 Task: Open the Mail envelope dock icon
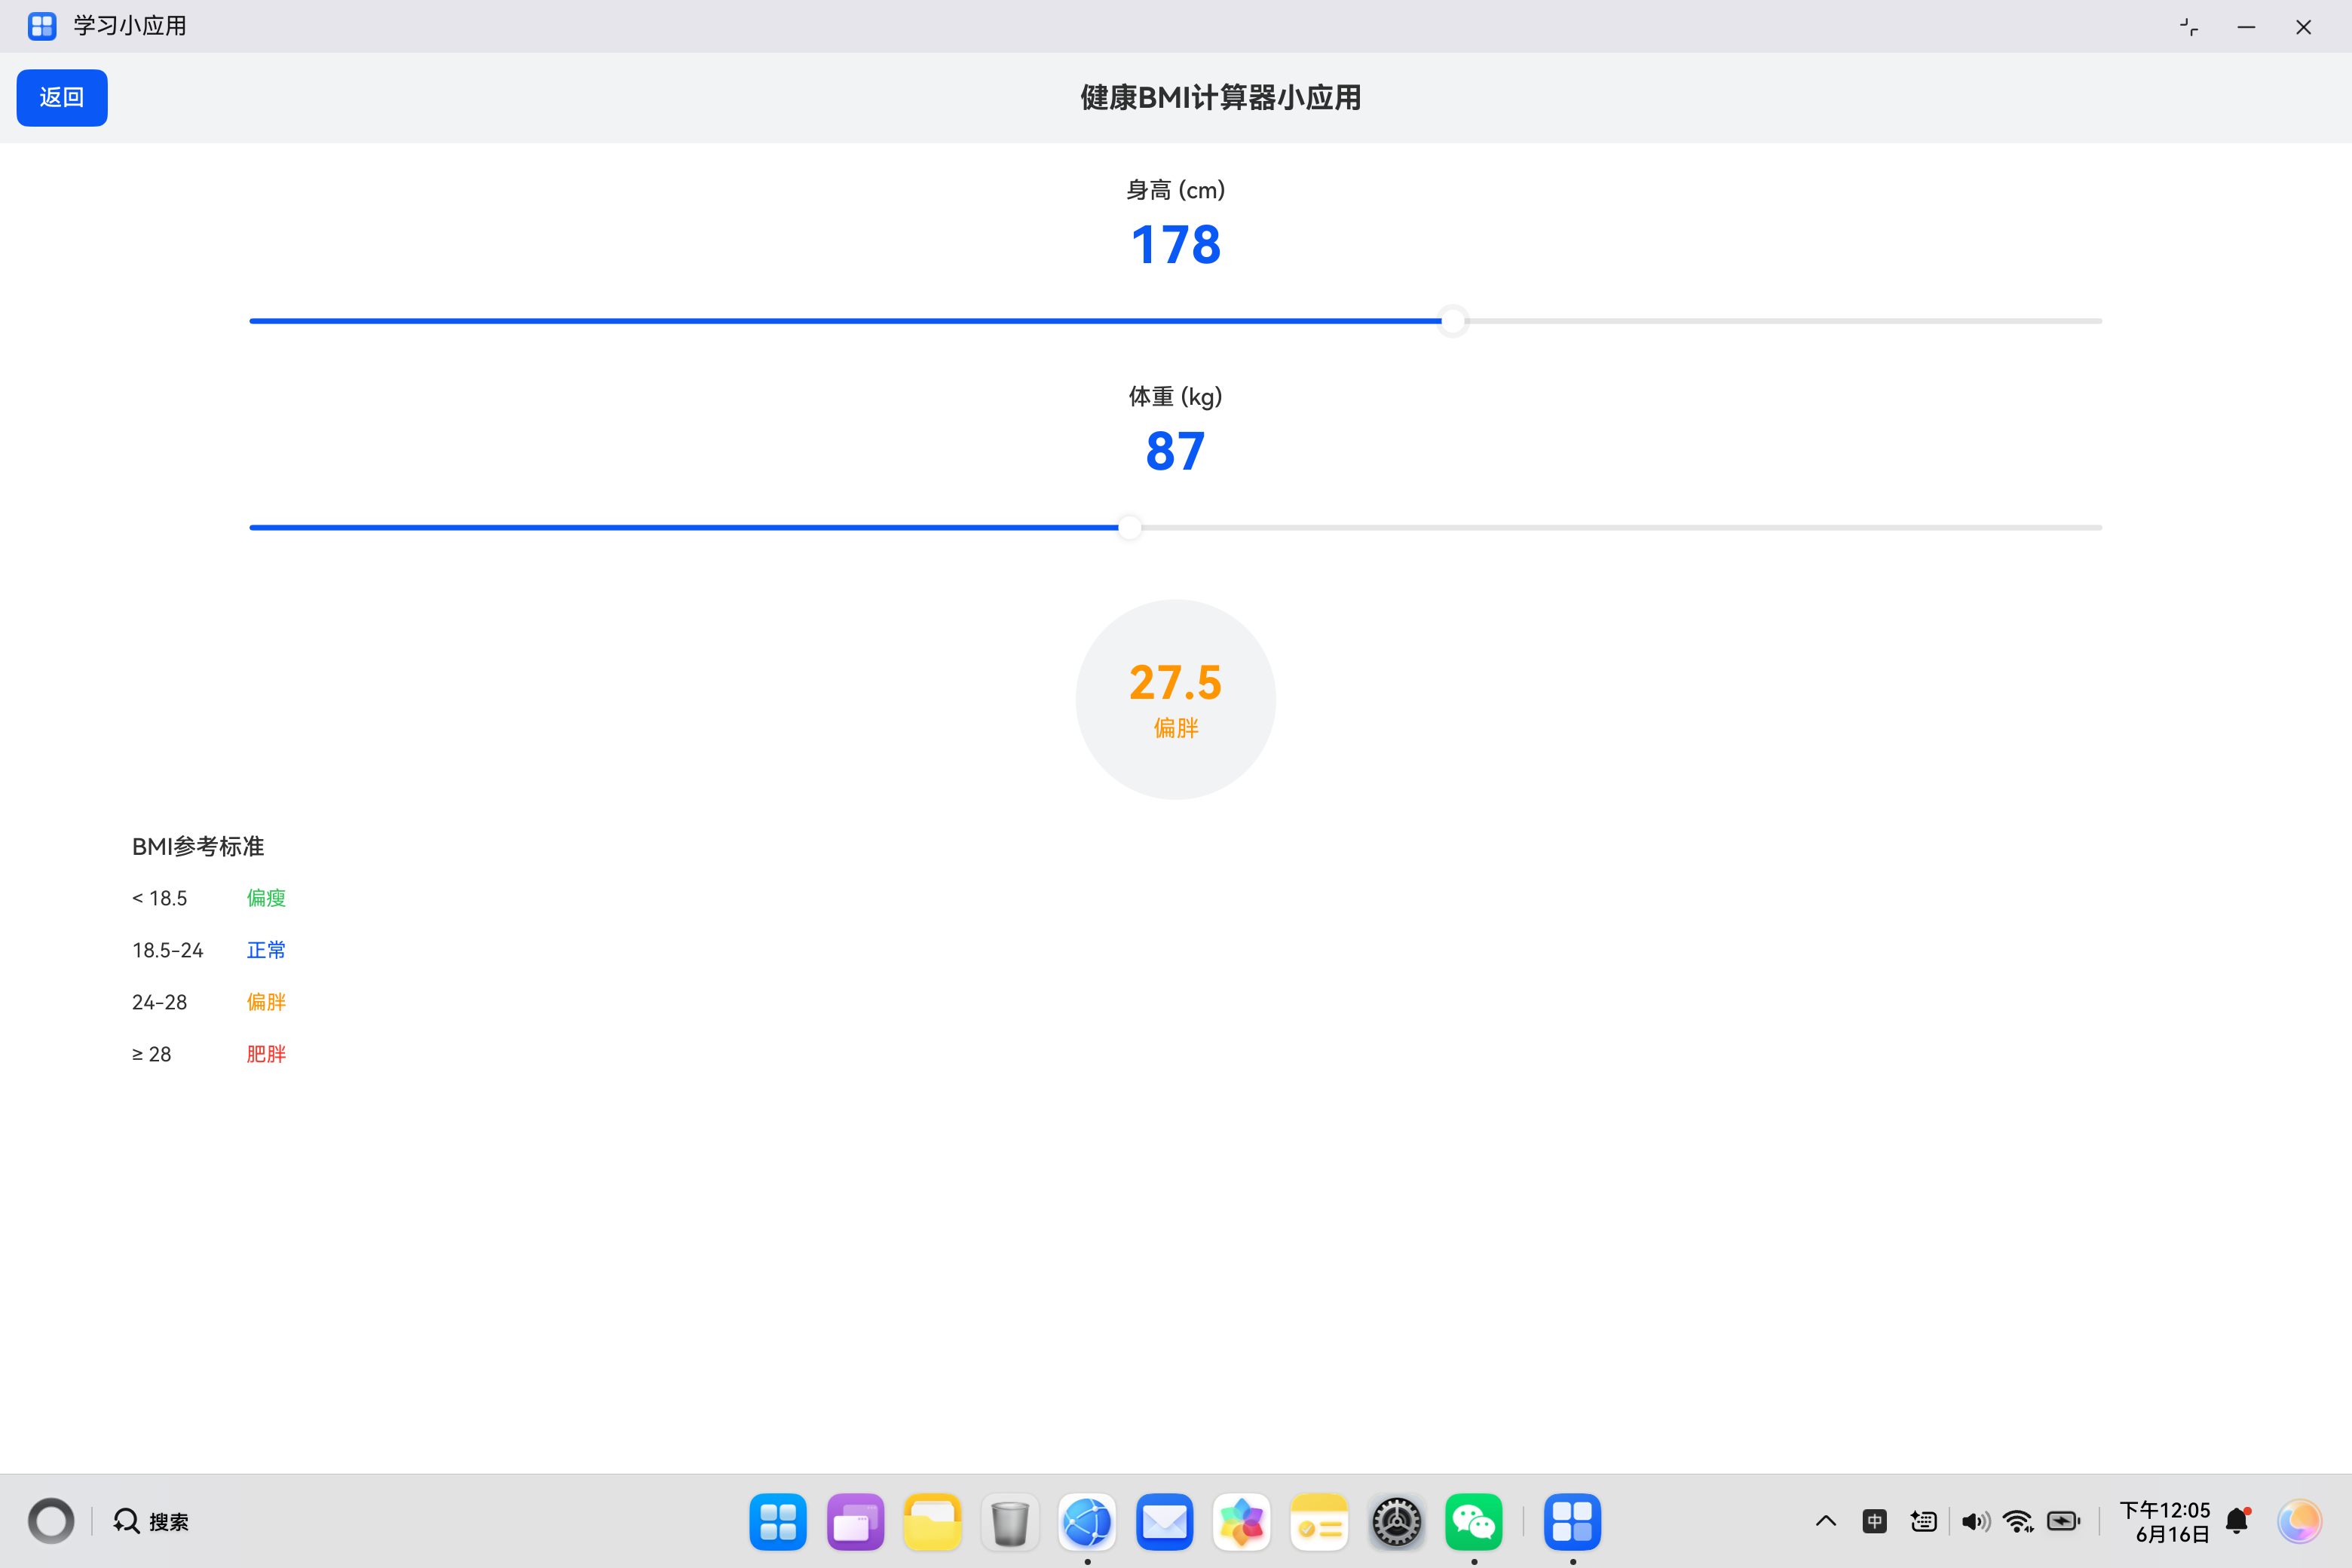(1164, 1521)
